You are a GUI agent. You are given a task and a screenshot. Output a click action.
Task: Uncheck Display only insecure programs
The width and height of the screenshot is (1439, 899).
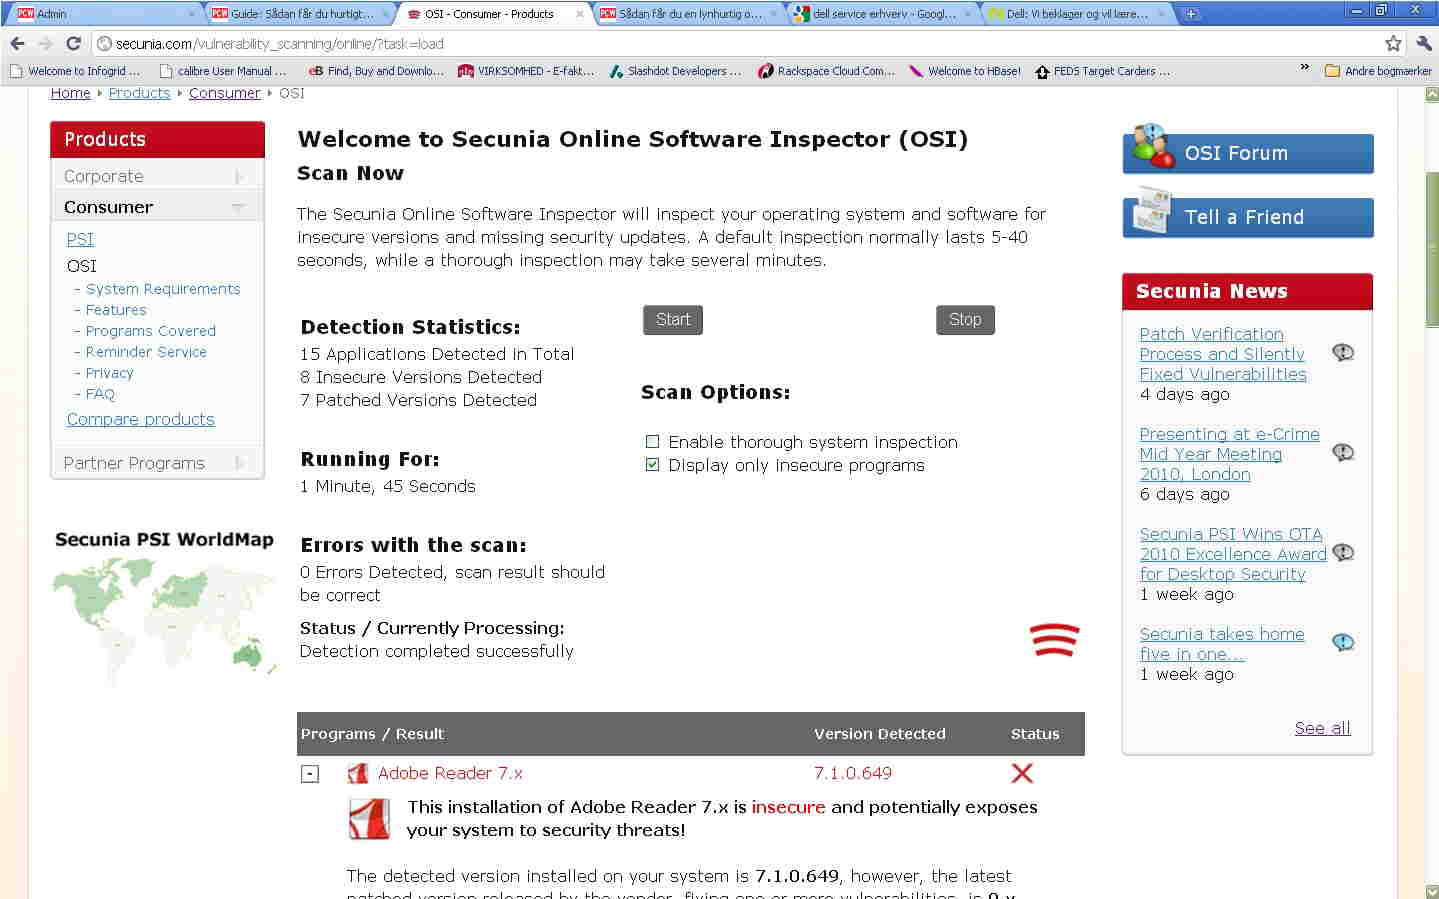pos(653,464)
